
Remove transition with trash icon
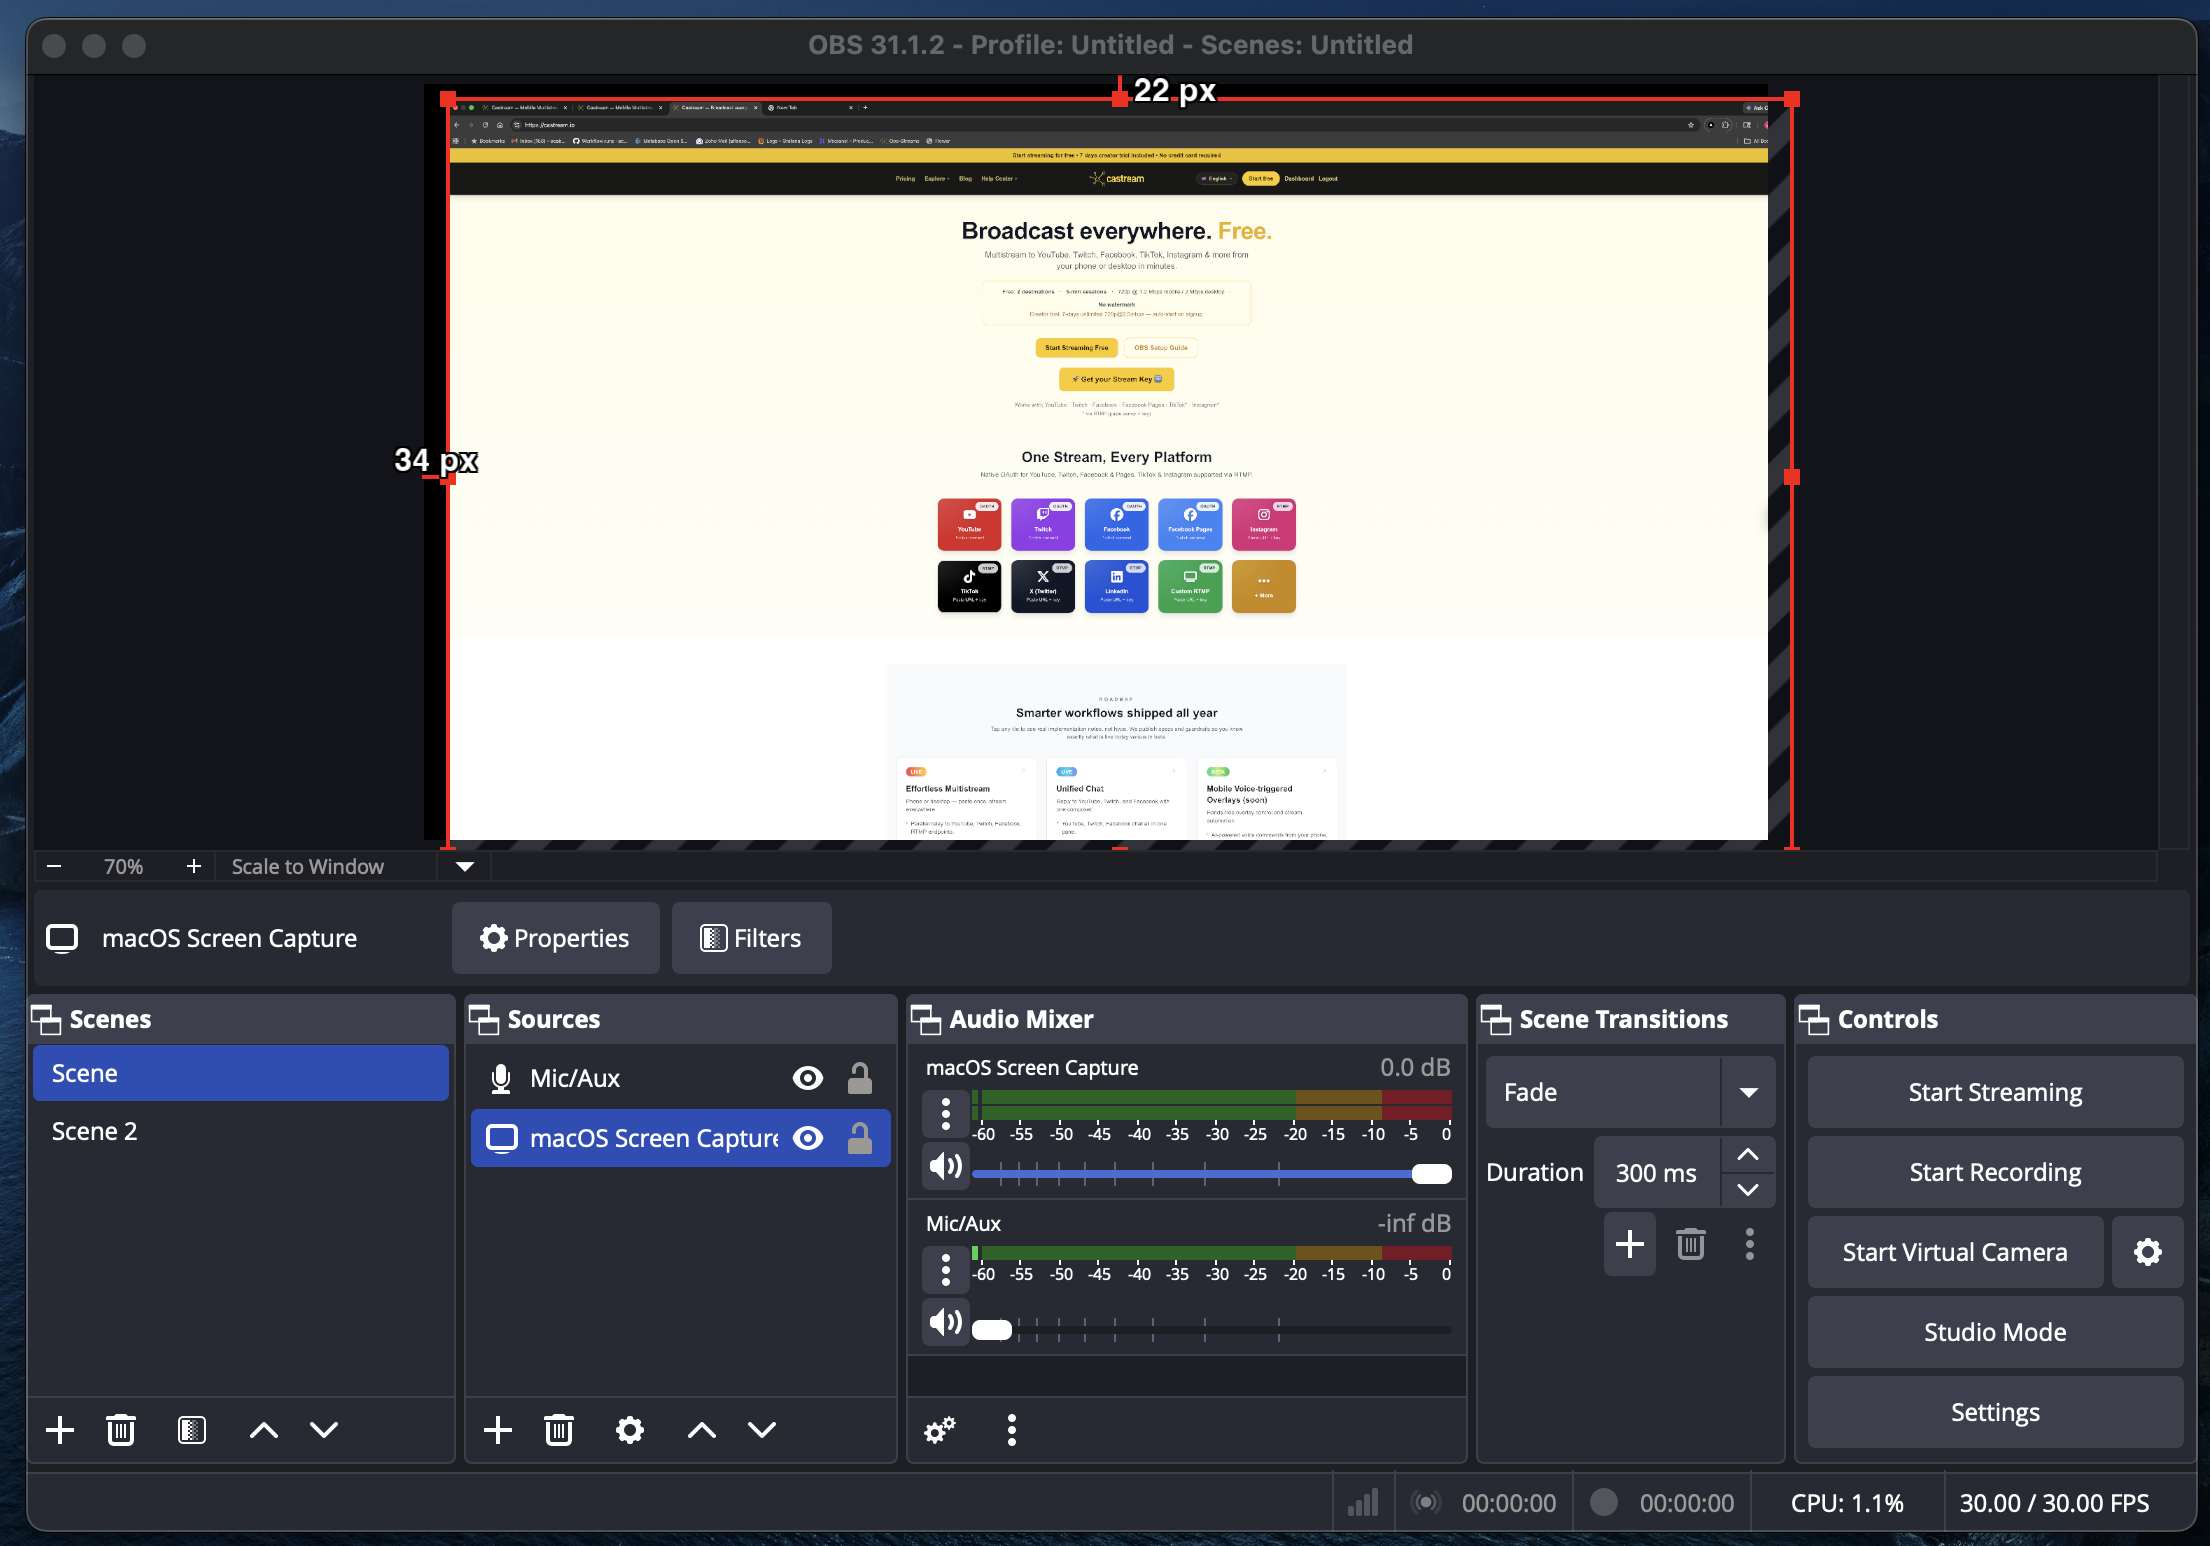pyautogui.click(x=1690, y=1244)
